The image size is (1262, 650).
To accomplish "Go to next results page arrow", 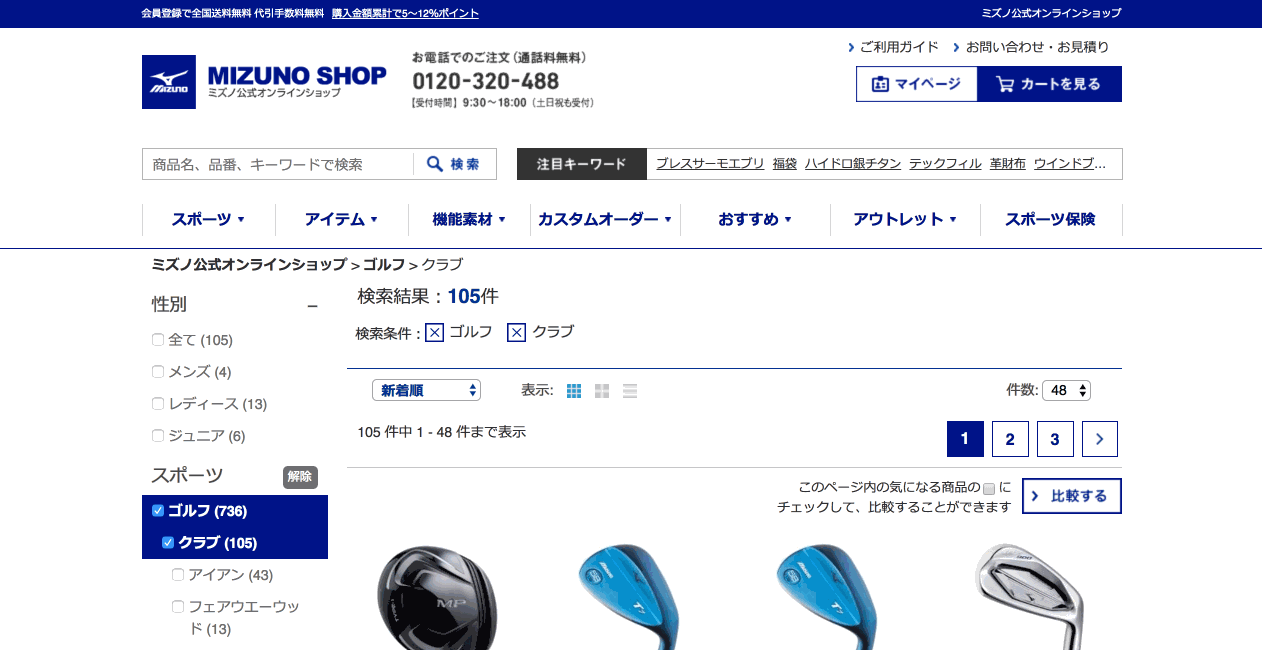I will click(1100, 439).
